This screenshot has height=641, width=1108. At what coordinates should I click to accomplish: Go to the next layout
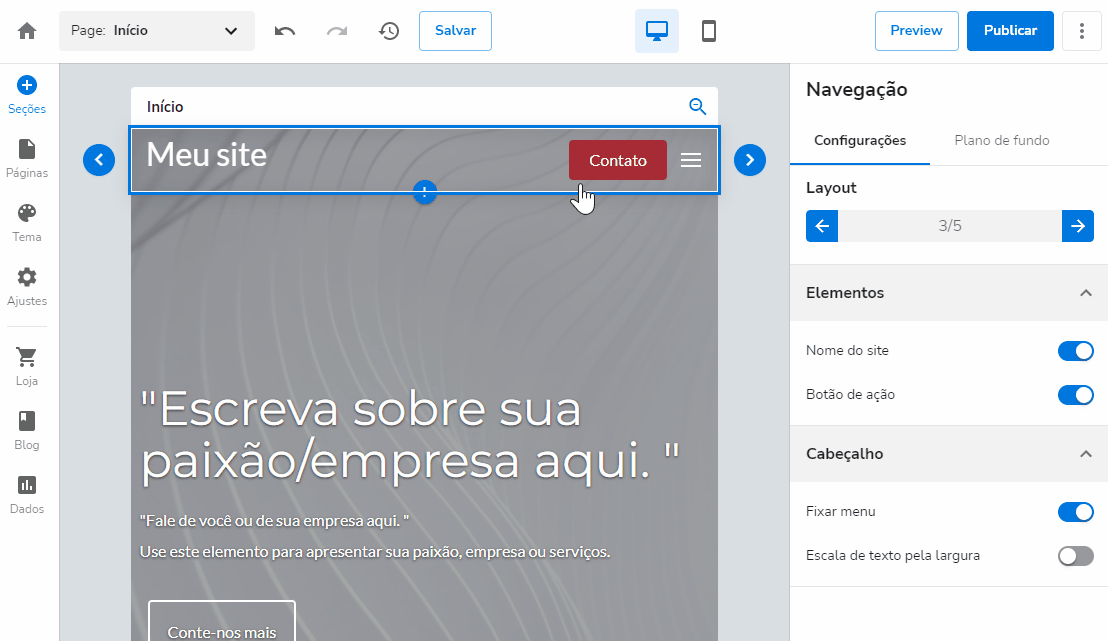click(1078, 226)
